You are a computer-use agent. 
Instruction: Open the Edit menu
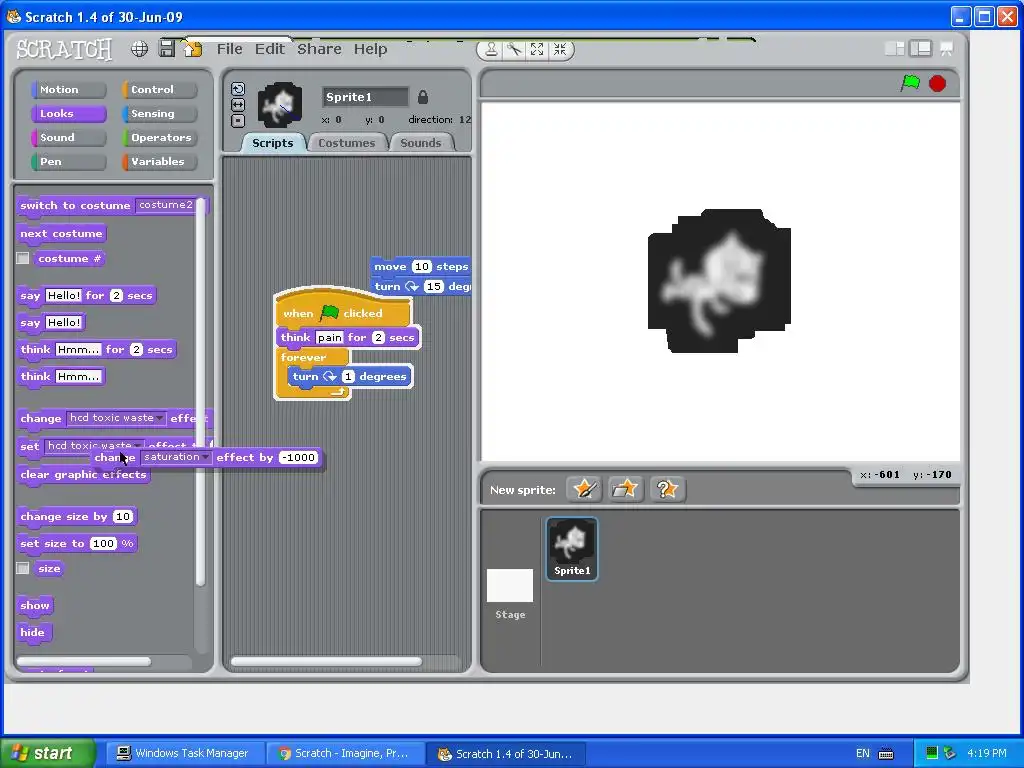pyautogui.click(x=270, y=49)
